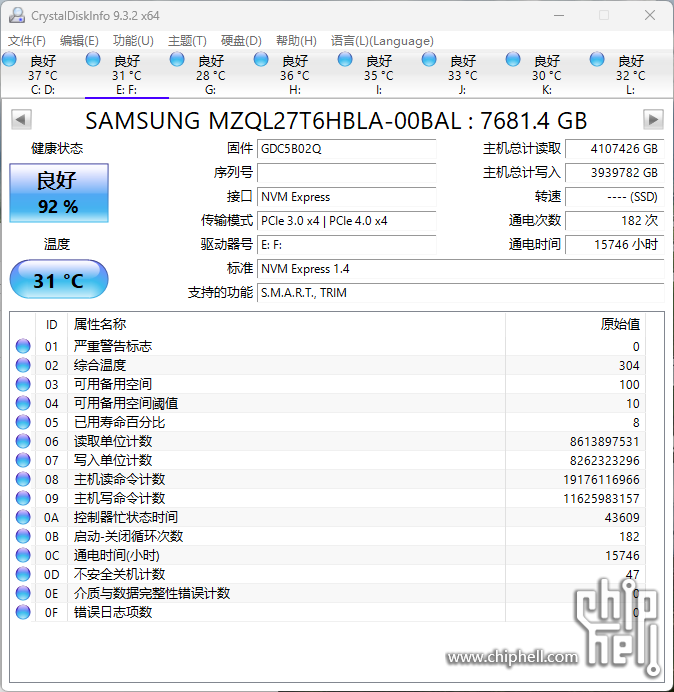Image resolution: width=674 pixels, height=692 pixels.
Task: Click the ID column header
Action: (x=51, y=325)
